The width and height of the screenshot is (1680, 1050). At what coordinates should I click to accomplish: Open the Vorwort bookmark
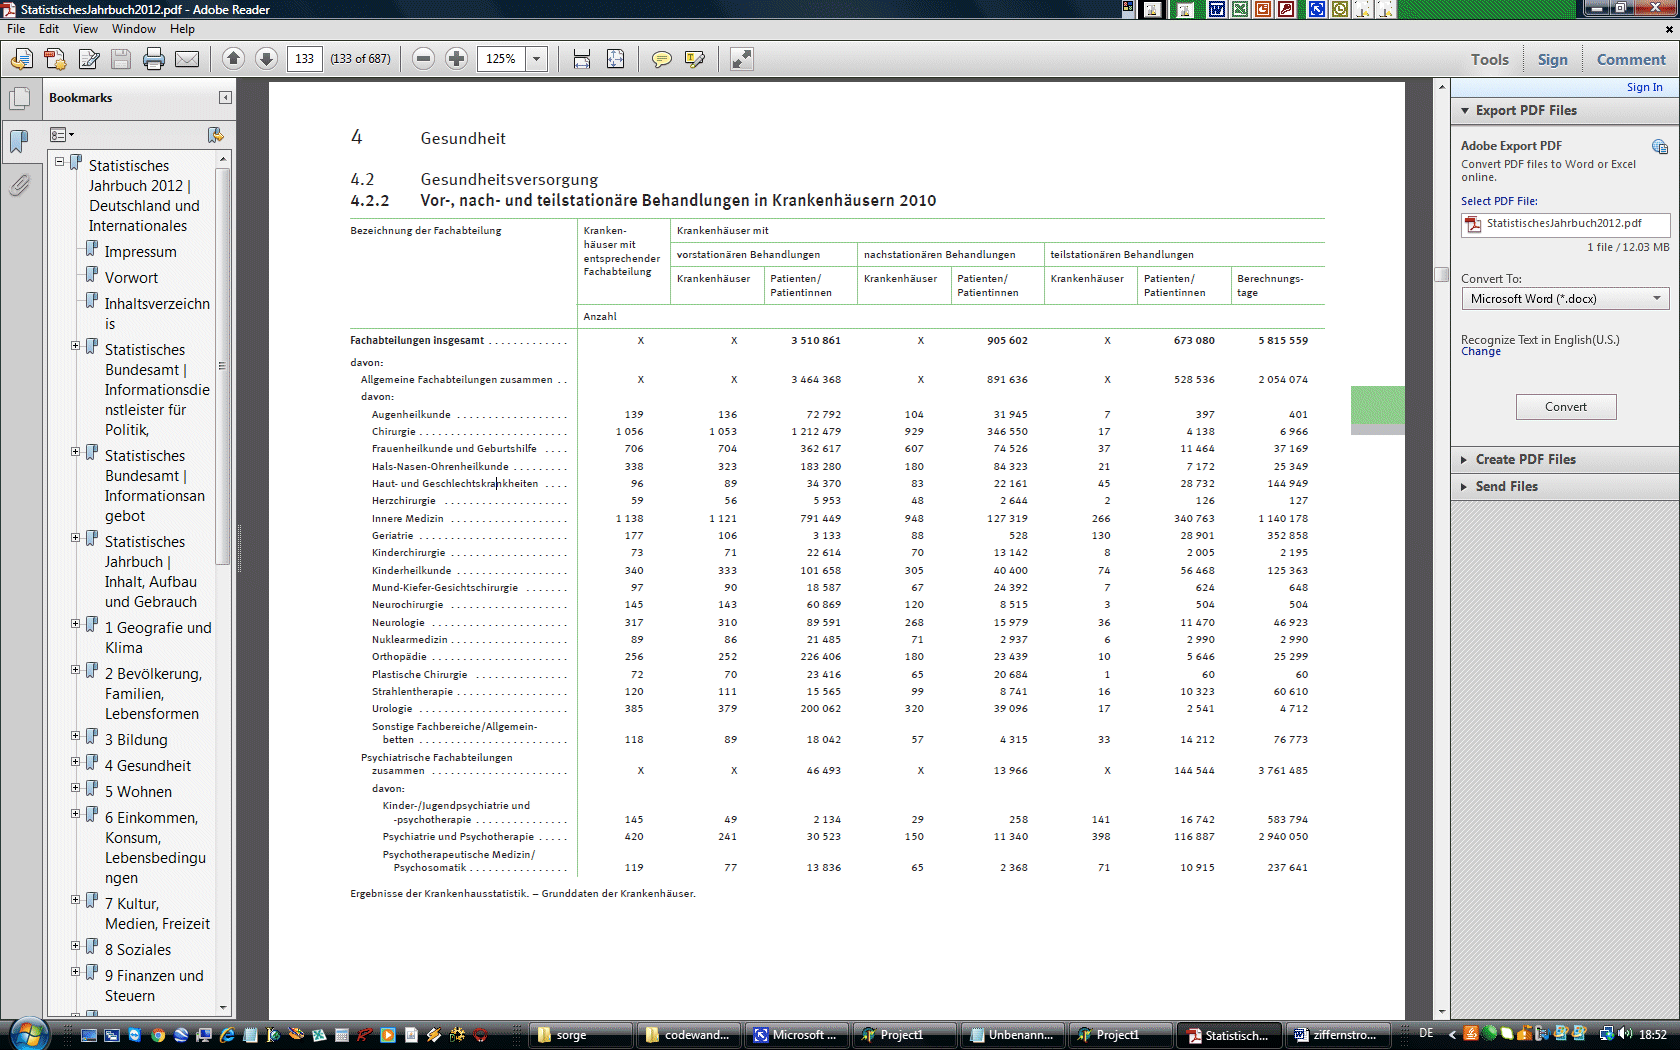pos(131,278)
